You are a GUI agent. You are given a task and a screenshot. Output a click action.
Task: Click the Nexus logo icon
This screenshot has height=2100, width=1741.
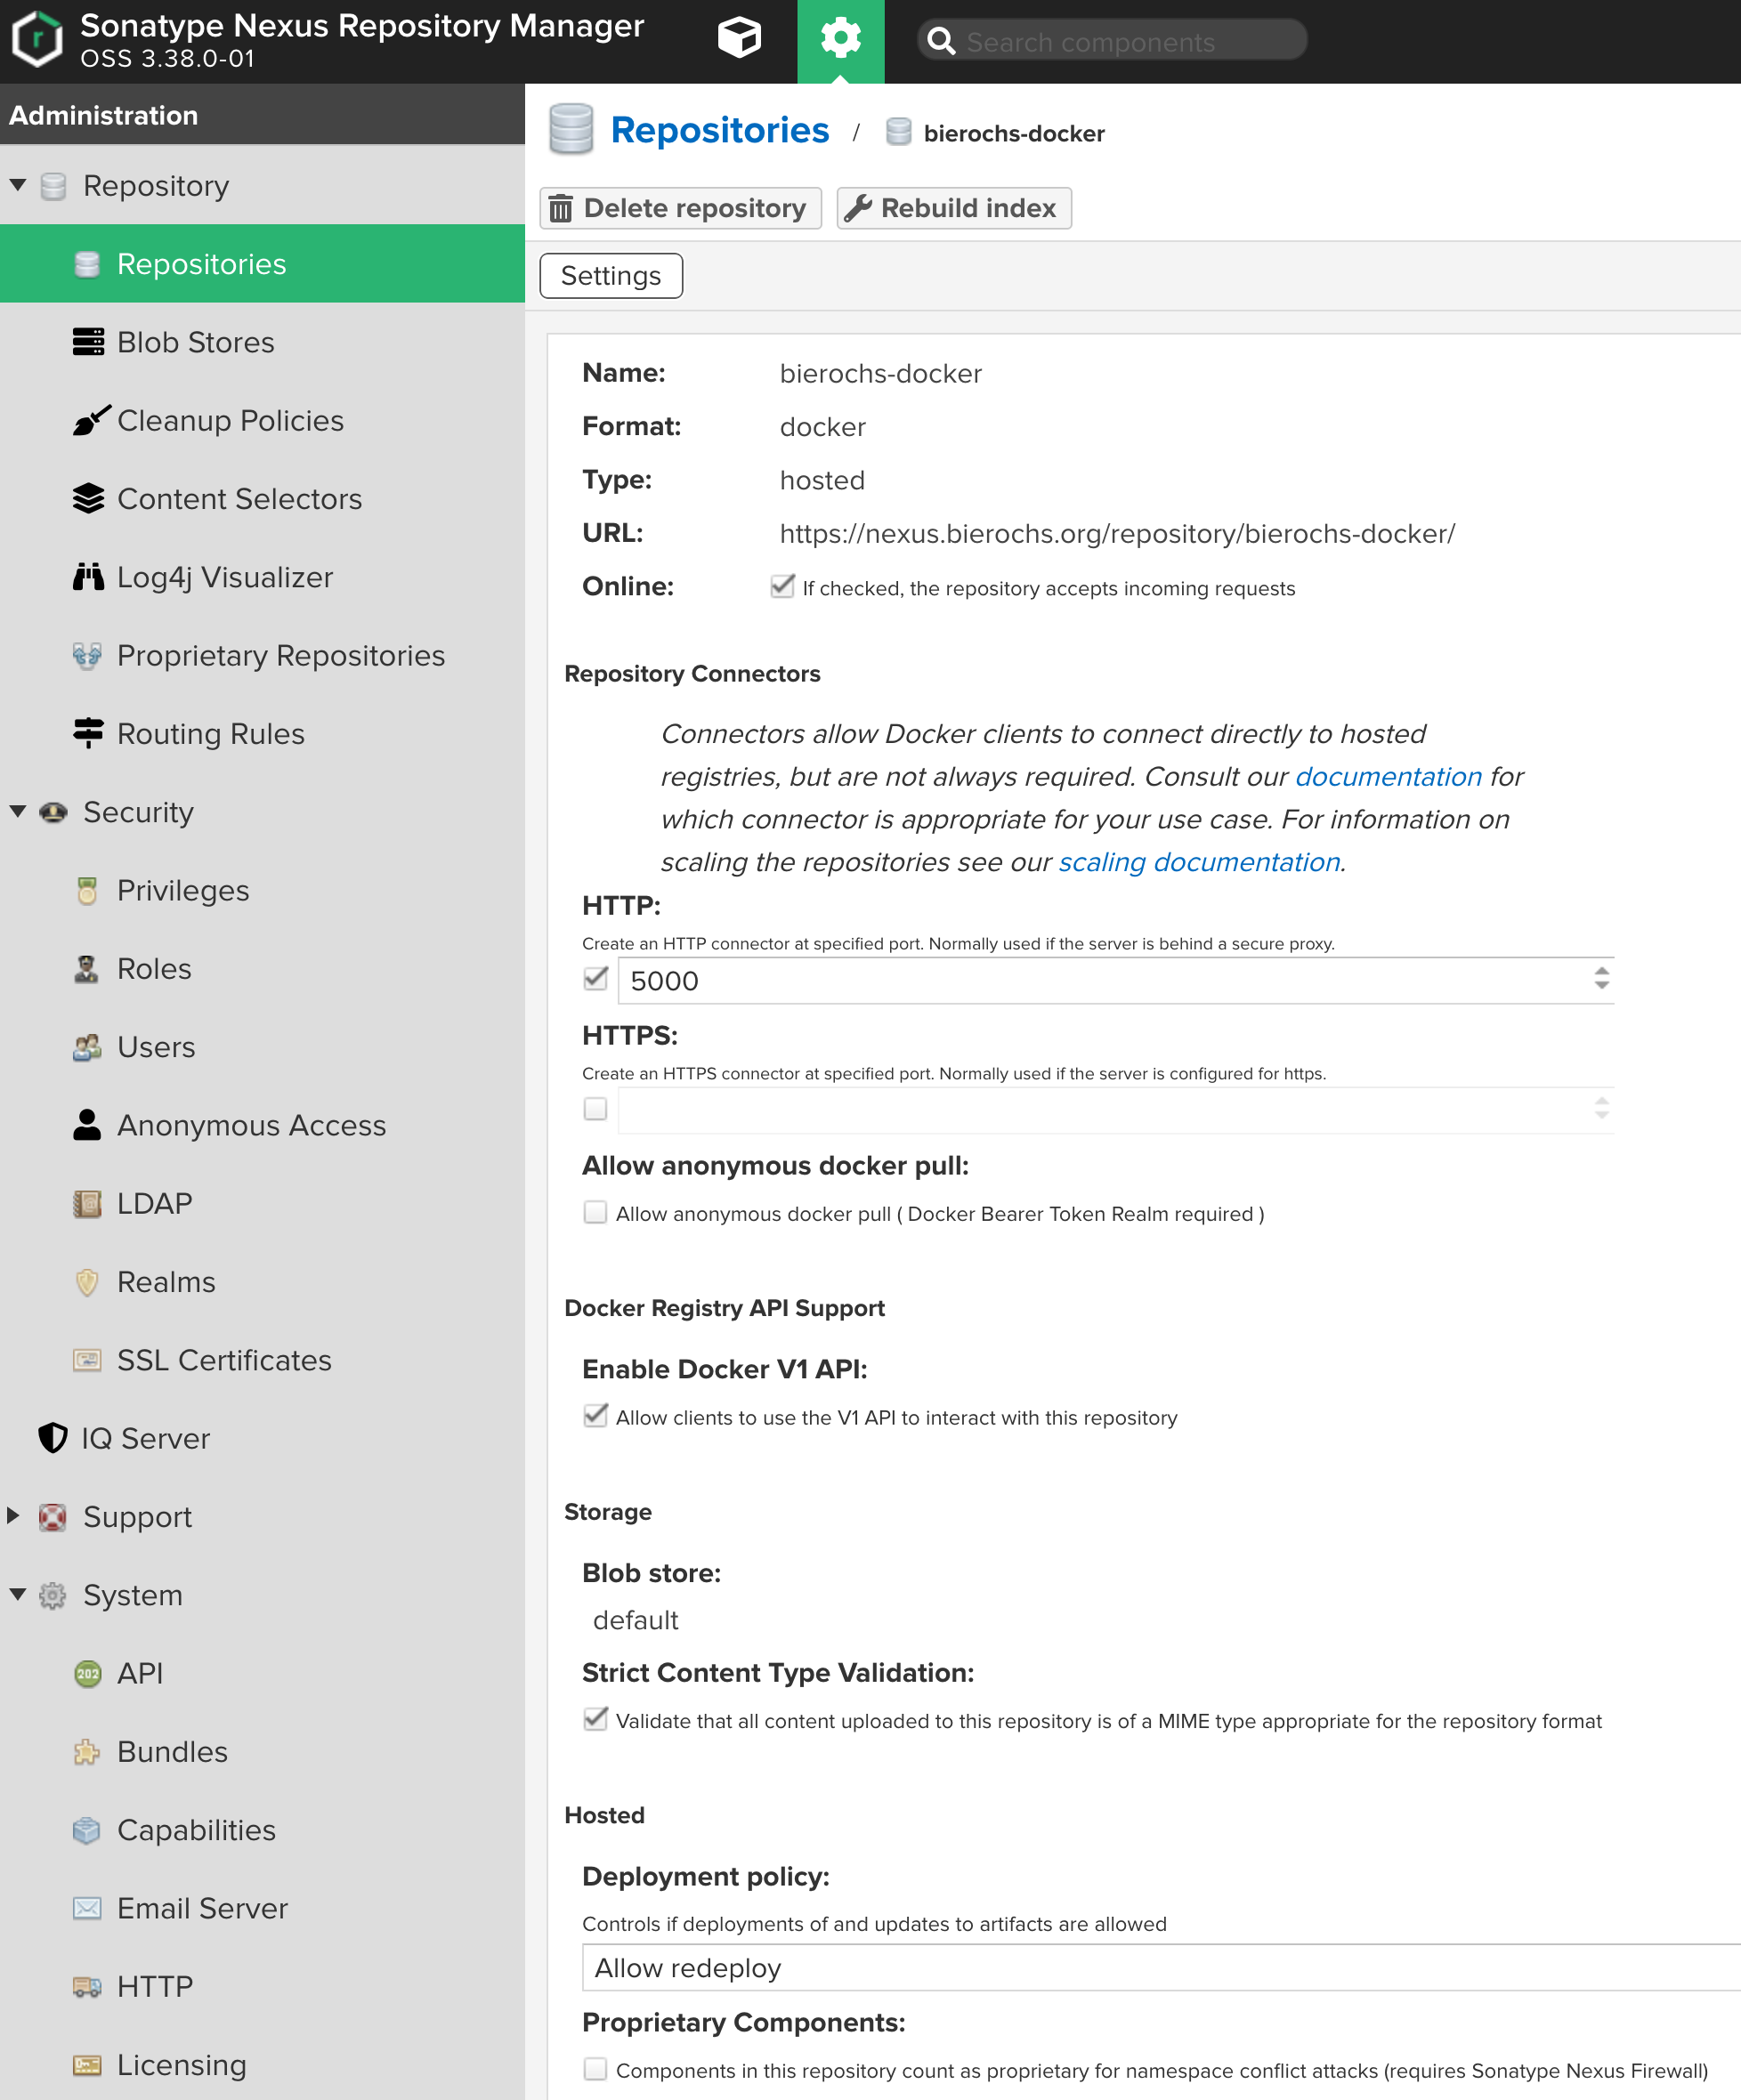(x=37, y=39)
